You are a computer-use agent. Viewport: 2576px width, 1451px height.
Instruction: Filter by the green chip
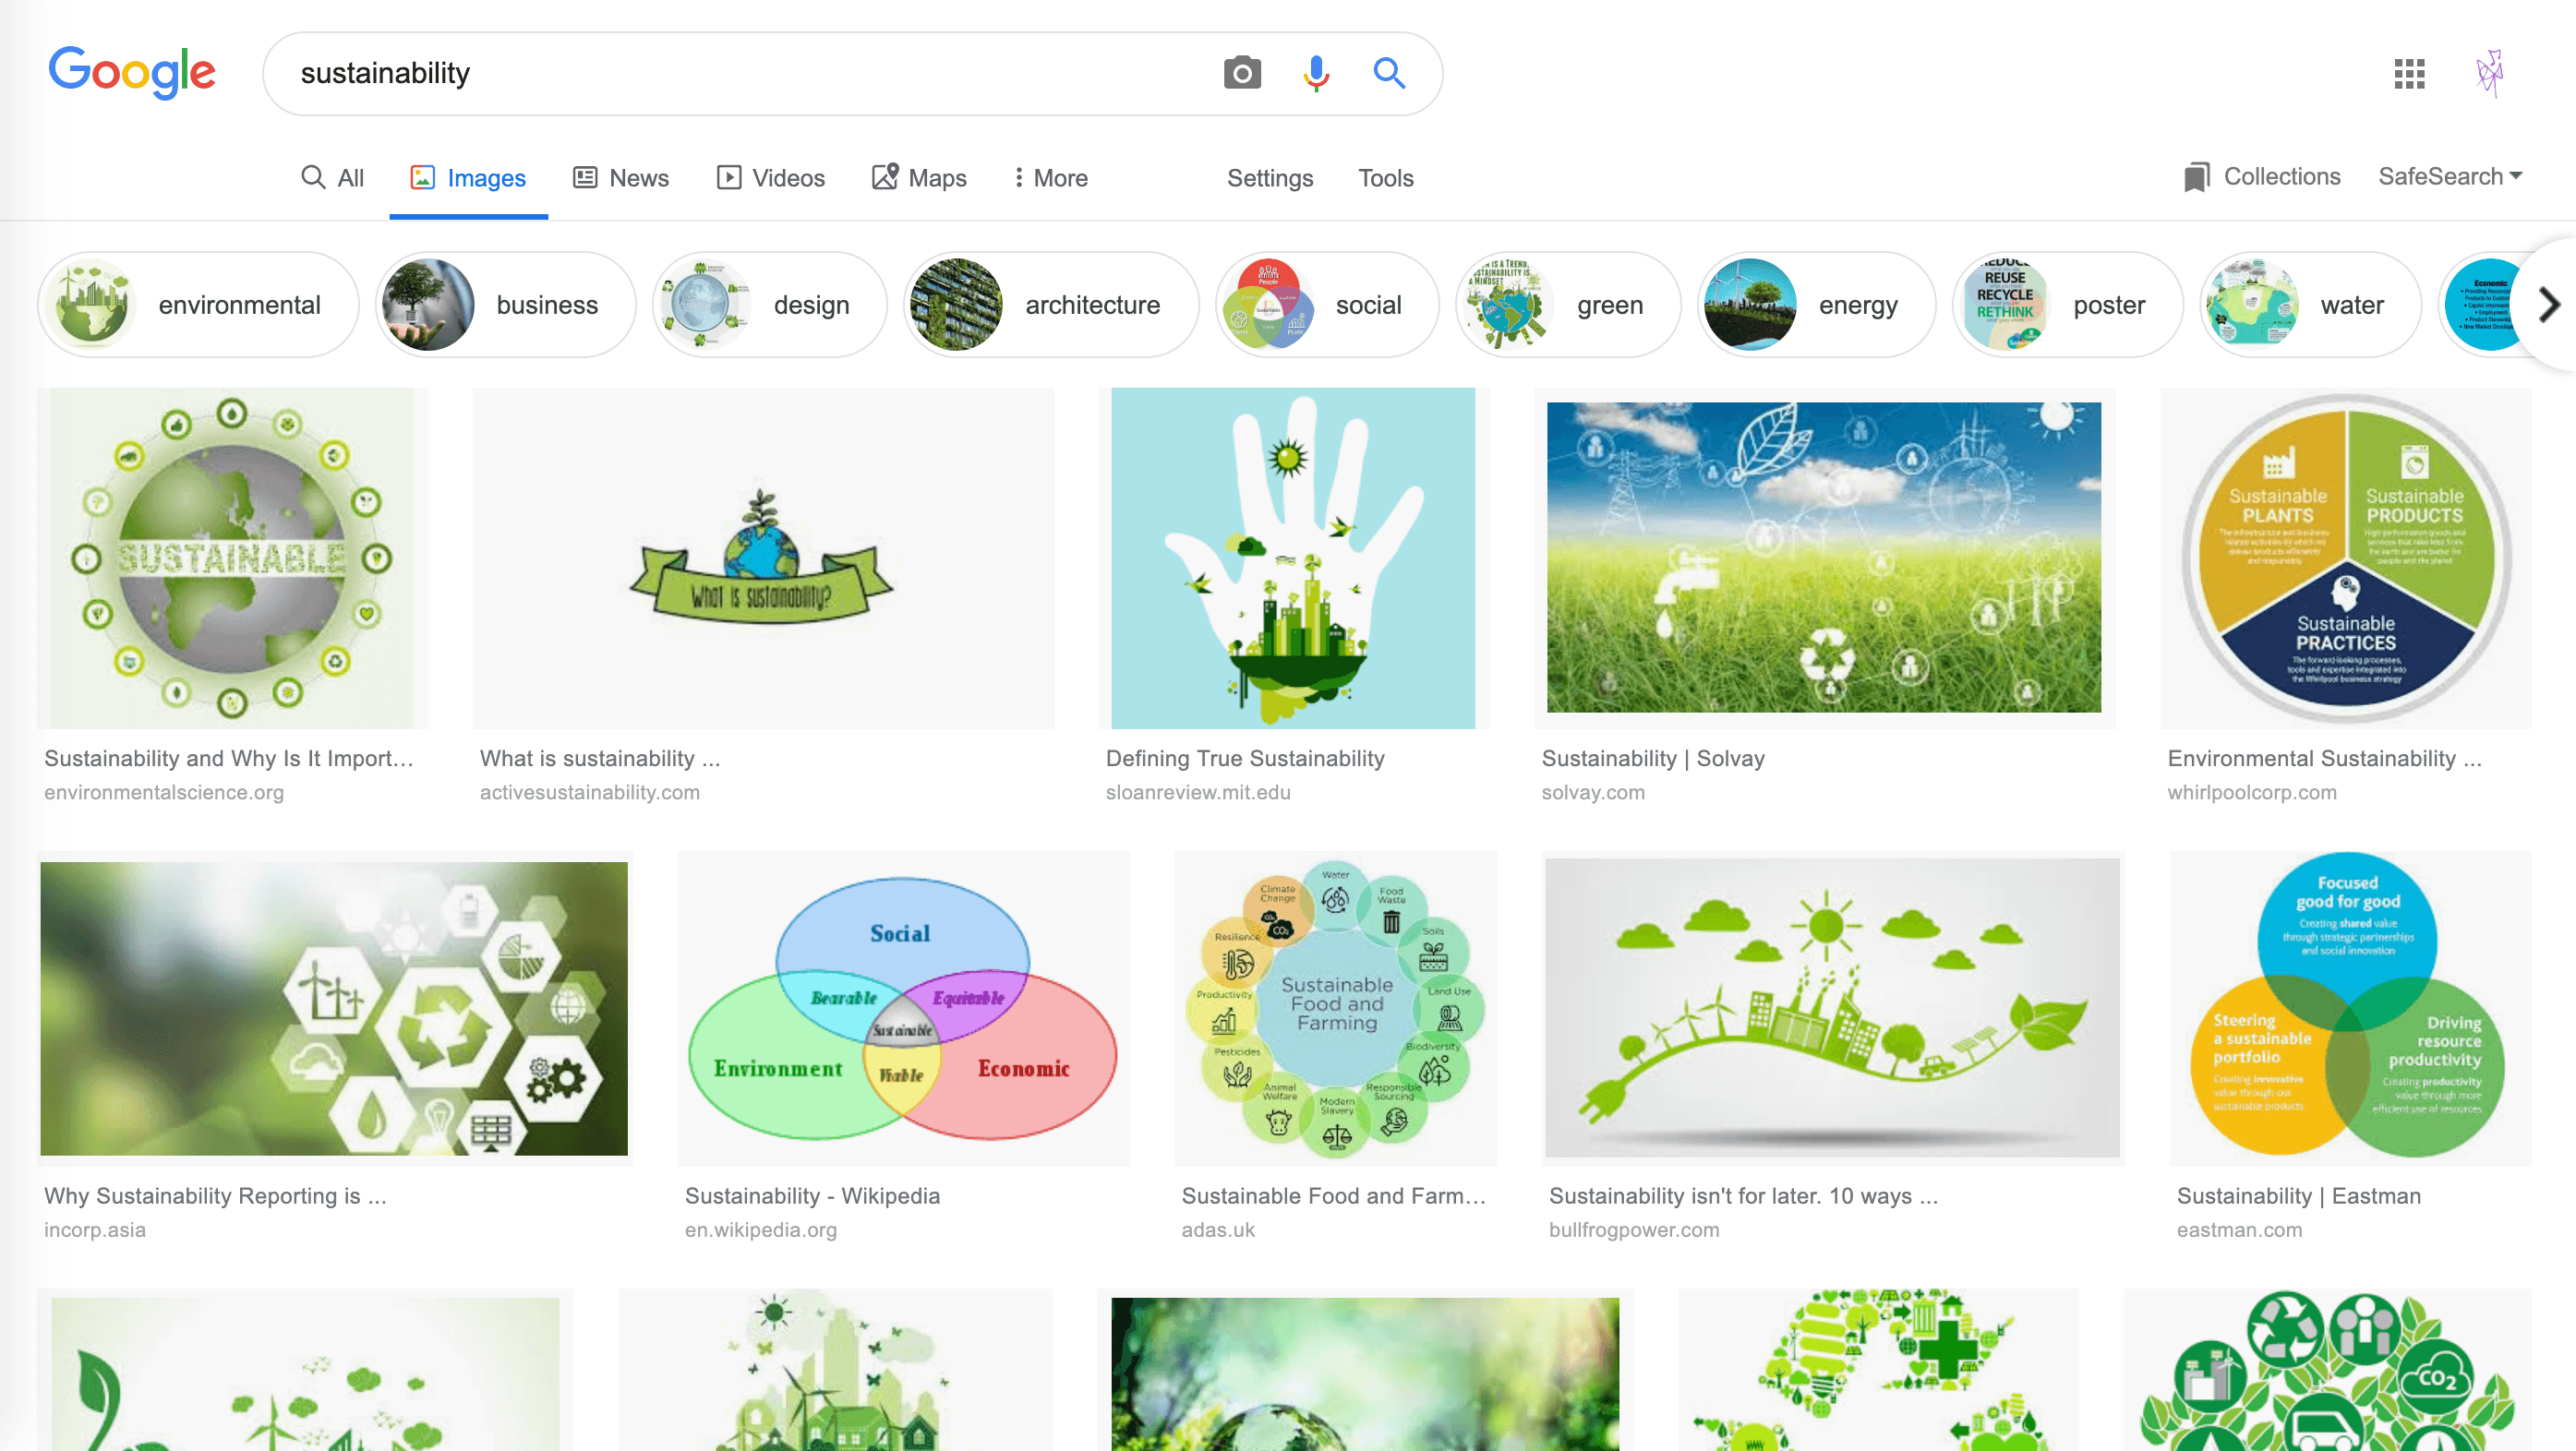click(1567, 305)
